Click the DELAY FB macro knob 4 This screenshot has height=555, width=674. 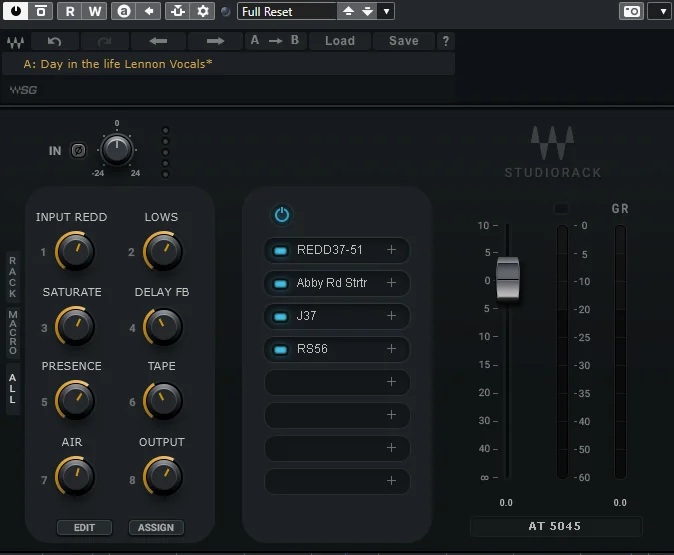163,326
